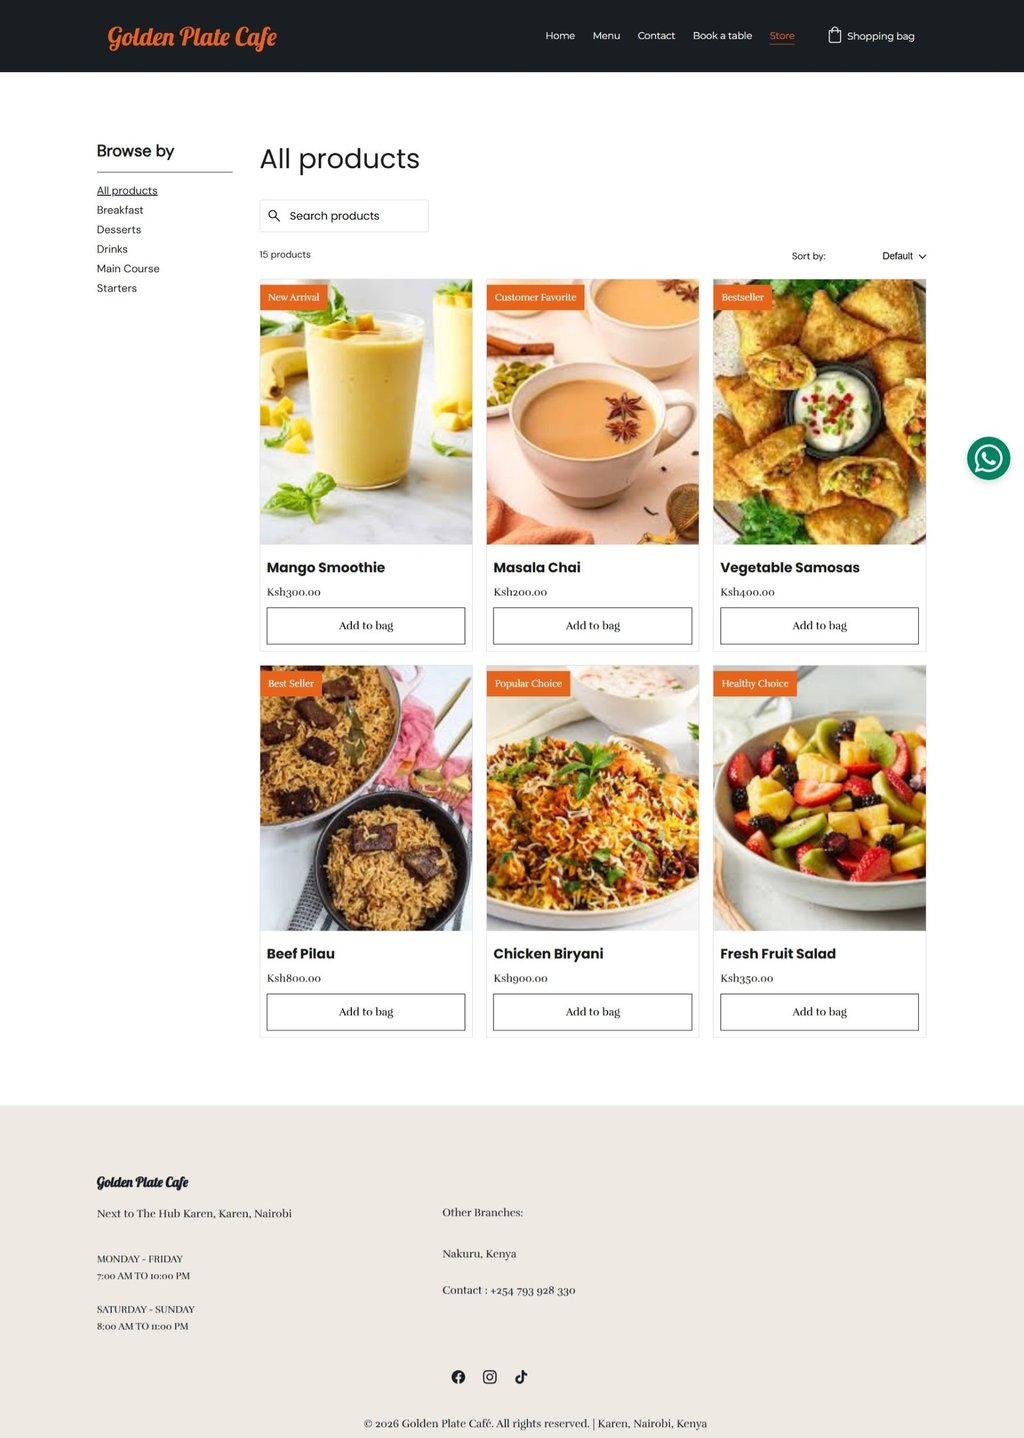This screenshot has height=1438, width=1024.
Task: Open the Instagram icon in footer
Action: [x=490, y=1377]
